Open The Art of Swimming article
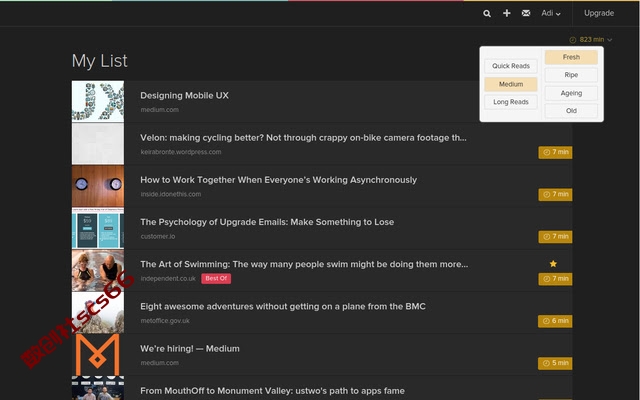Image resolution: width=640 pixels, height=400 pixels. point(304,264)
